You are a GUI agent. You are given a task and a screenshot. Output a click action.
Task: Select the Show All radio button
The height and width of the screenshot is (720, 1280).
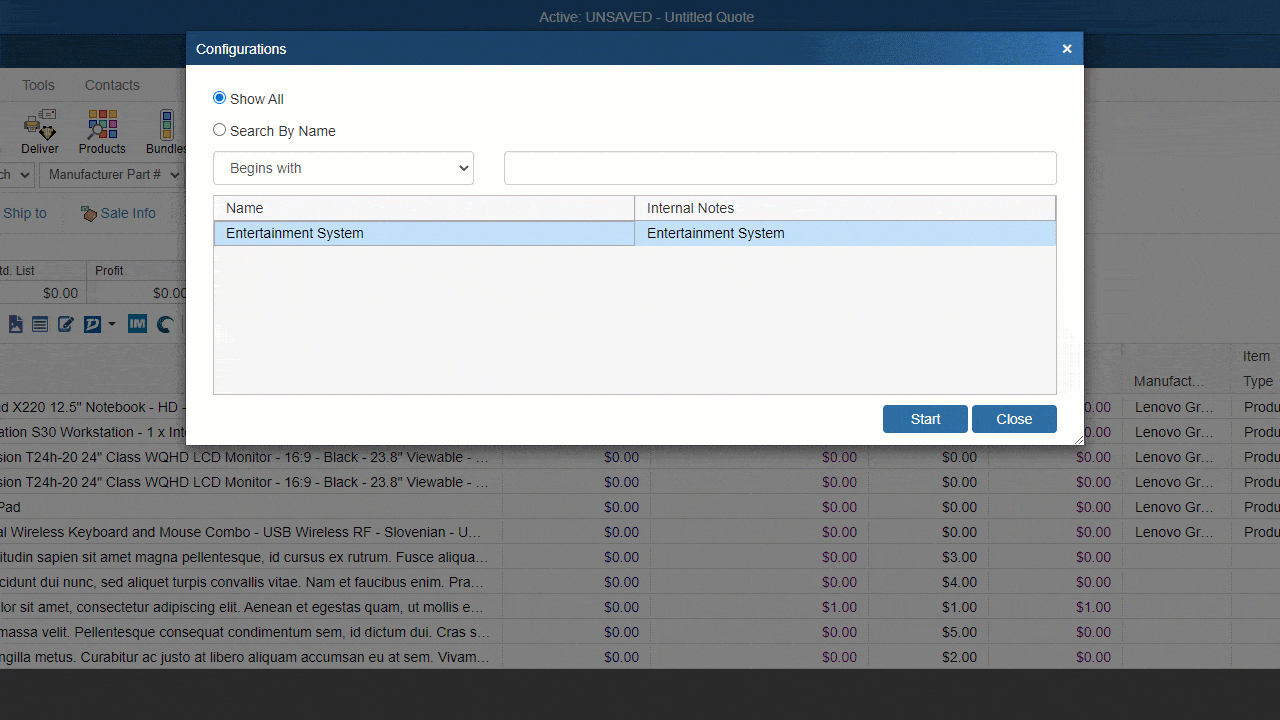pyautogui.click(x=219, y=98)
